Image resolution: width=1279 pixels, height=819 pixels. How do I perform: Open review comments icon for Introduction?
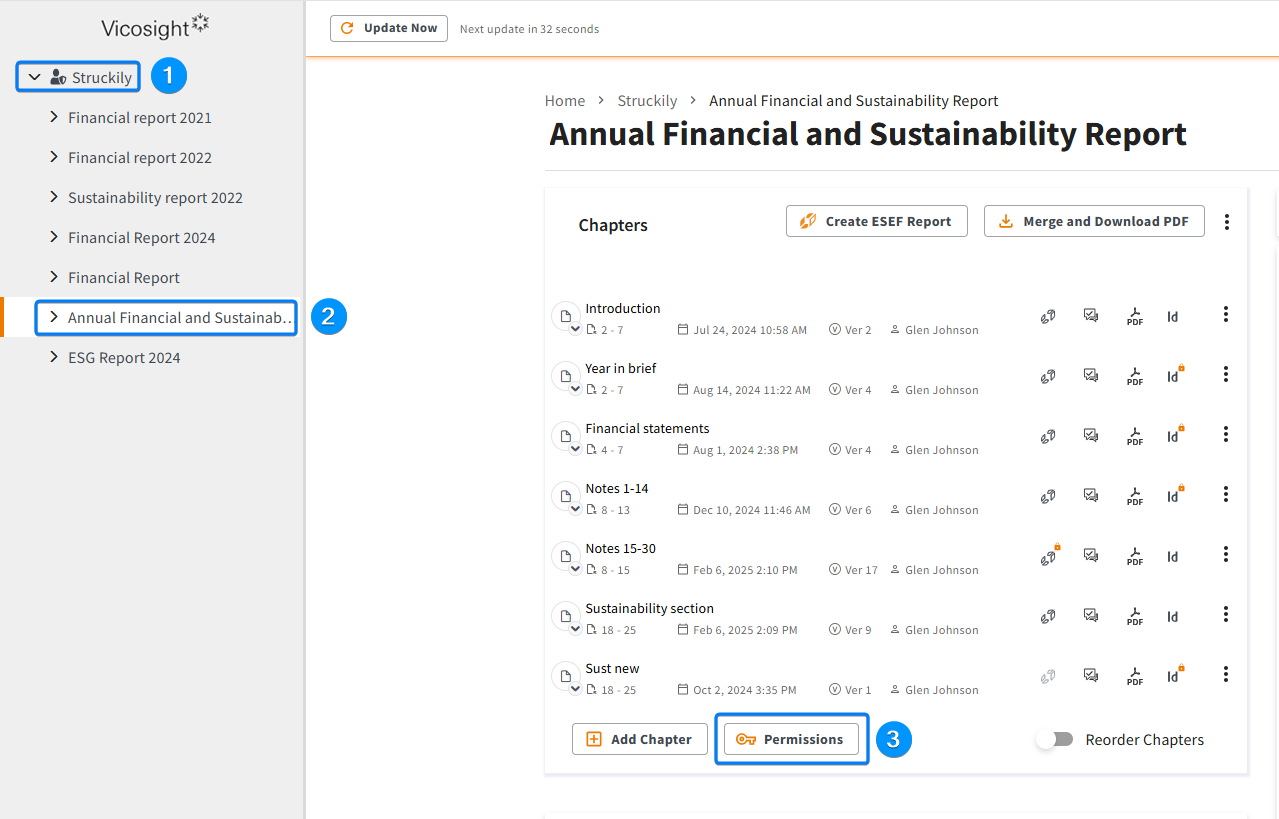pos(1091,315)
